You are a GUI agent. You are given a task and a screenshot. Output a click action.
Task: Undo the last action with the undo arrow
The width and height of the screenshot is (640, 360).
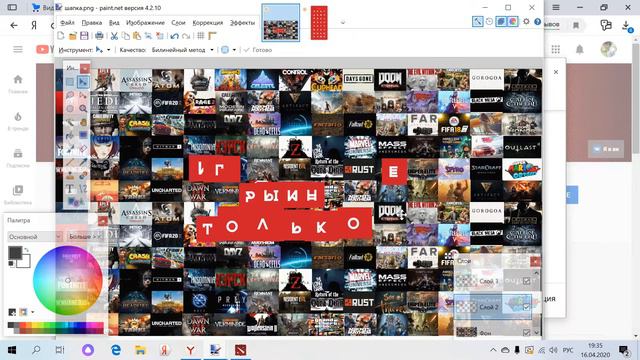(x=175, y=36)
